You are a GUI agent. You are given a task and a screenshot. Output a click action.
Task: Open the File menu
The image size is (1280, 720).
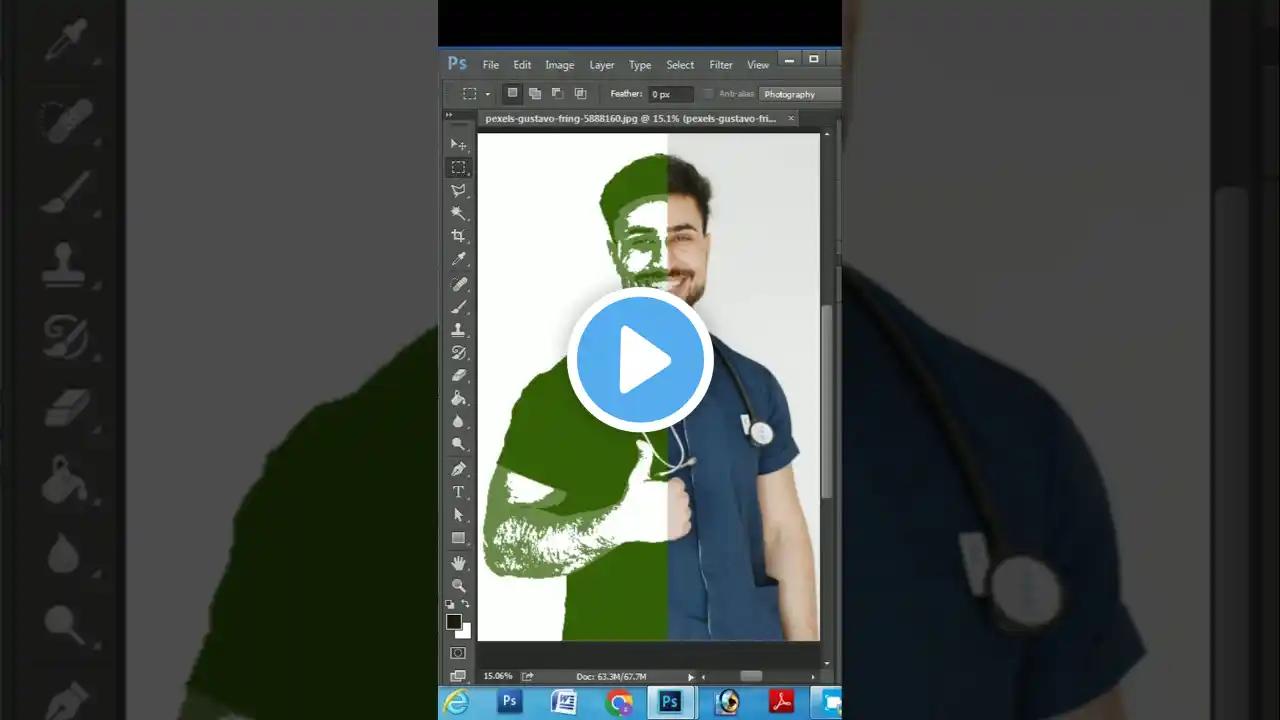(x=491, y=65)
